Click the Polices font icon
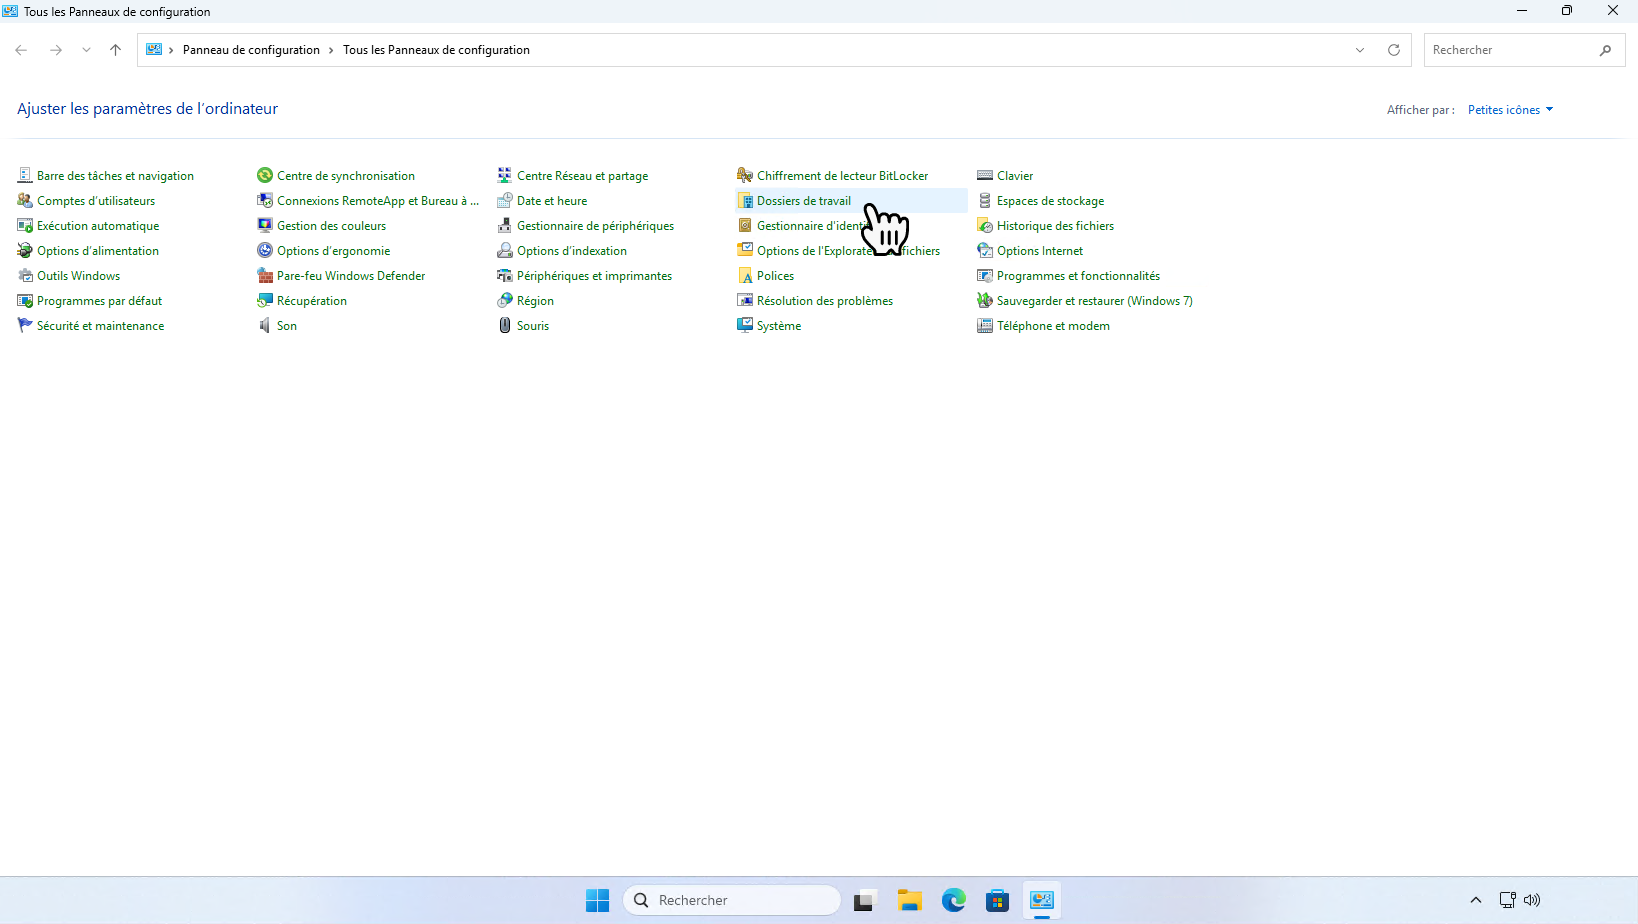The height and width of the screenshot is (924, 1638). (x=745, y=276)
